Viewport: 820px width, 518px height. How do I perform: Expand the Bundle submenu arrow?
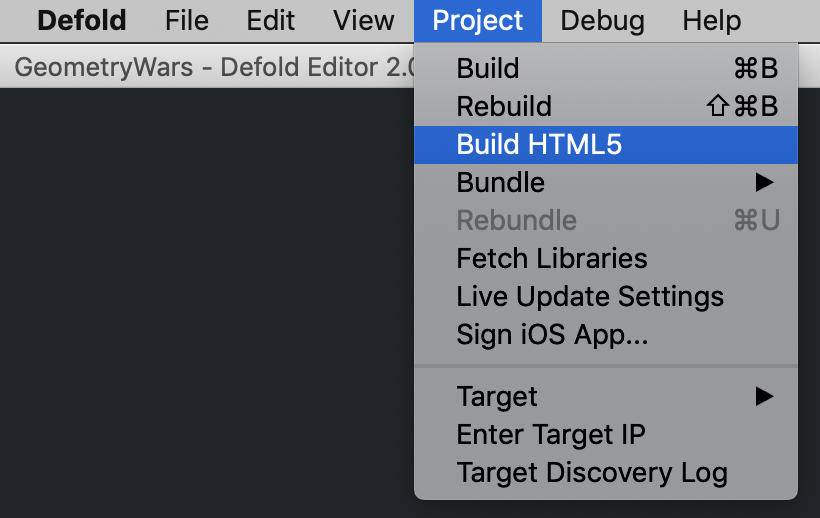click(764, 182)
